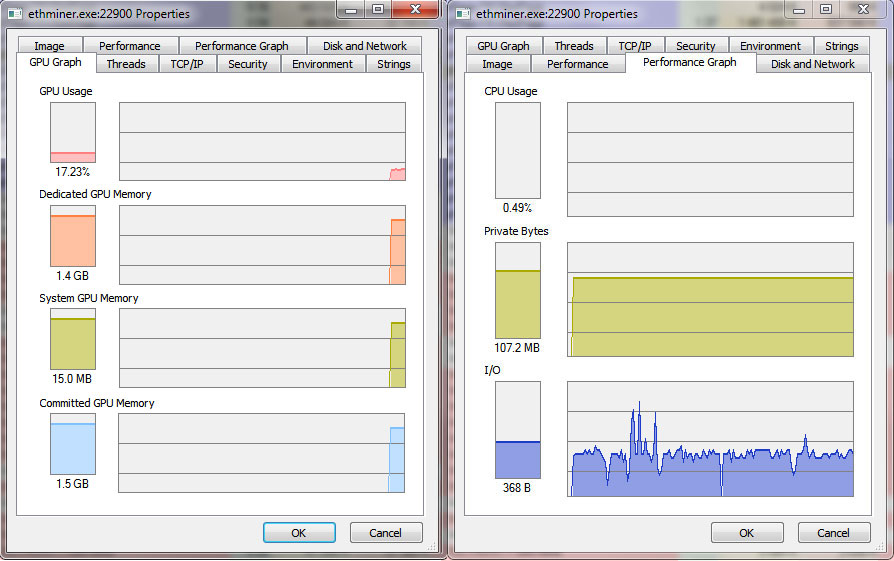This screenshot has height=561, width=894.
Task: Switch to TCP/IP tab in the CPU Usage dialog
Action: [634, 46]
